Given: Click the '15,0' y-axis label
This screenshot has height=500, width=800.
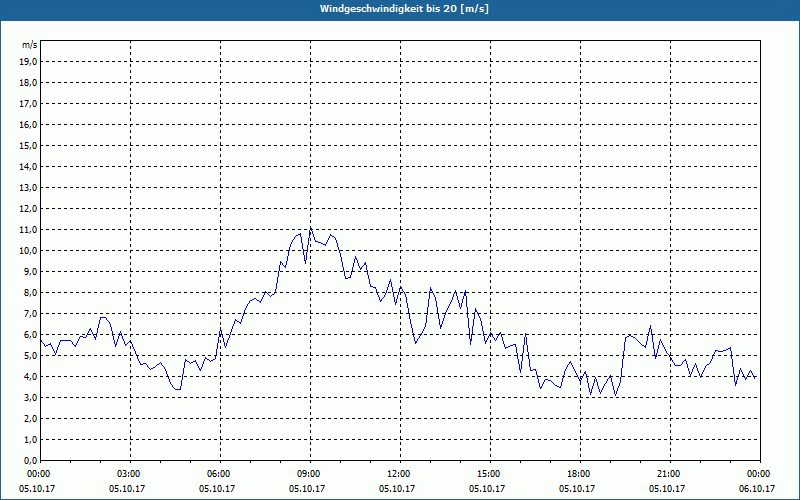Looking at the screenshot, I should coord(29,145).
